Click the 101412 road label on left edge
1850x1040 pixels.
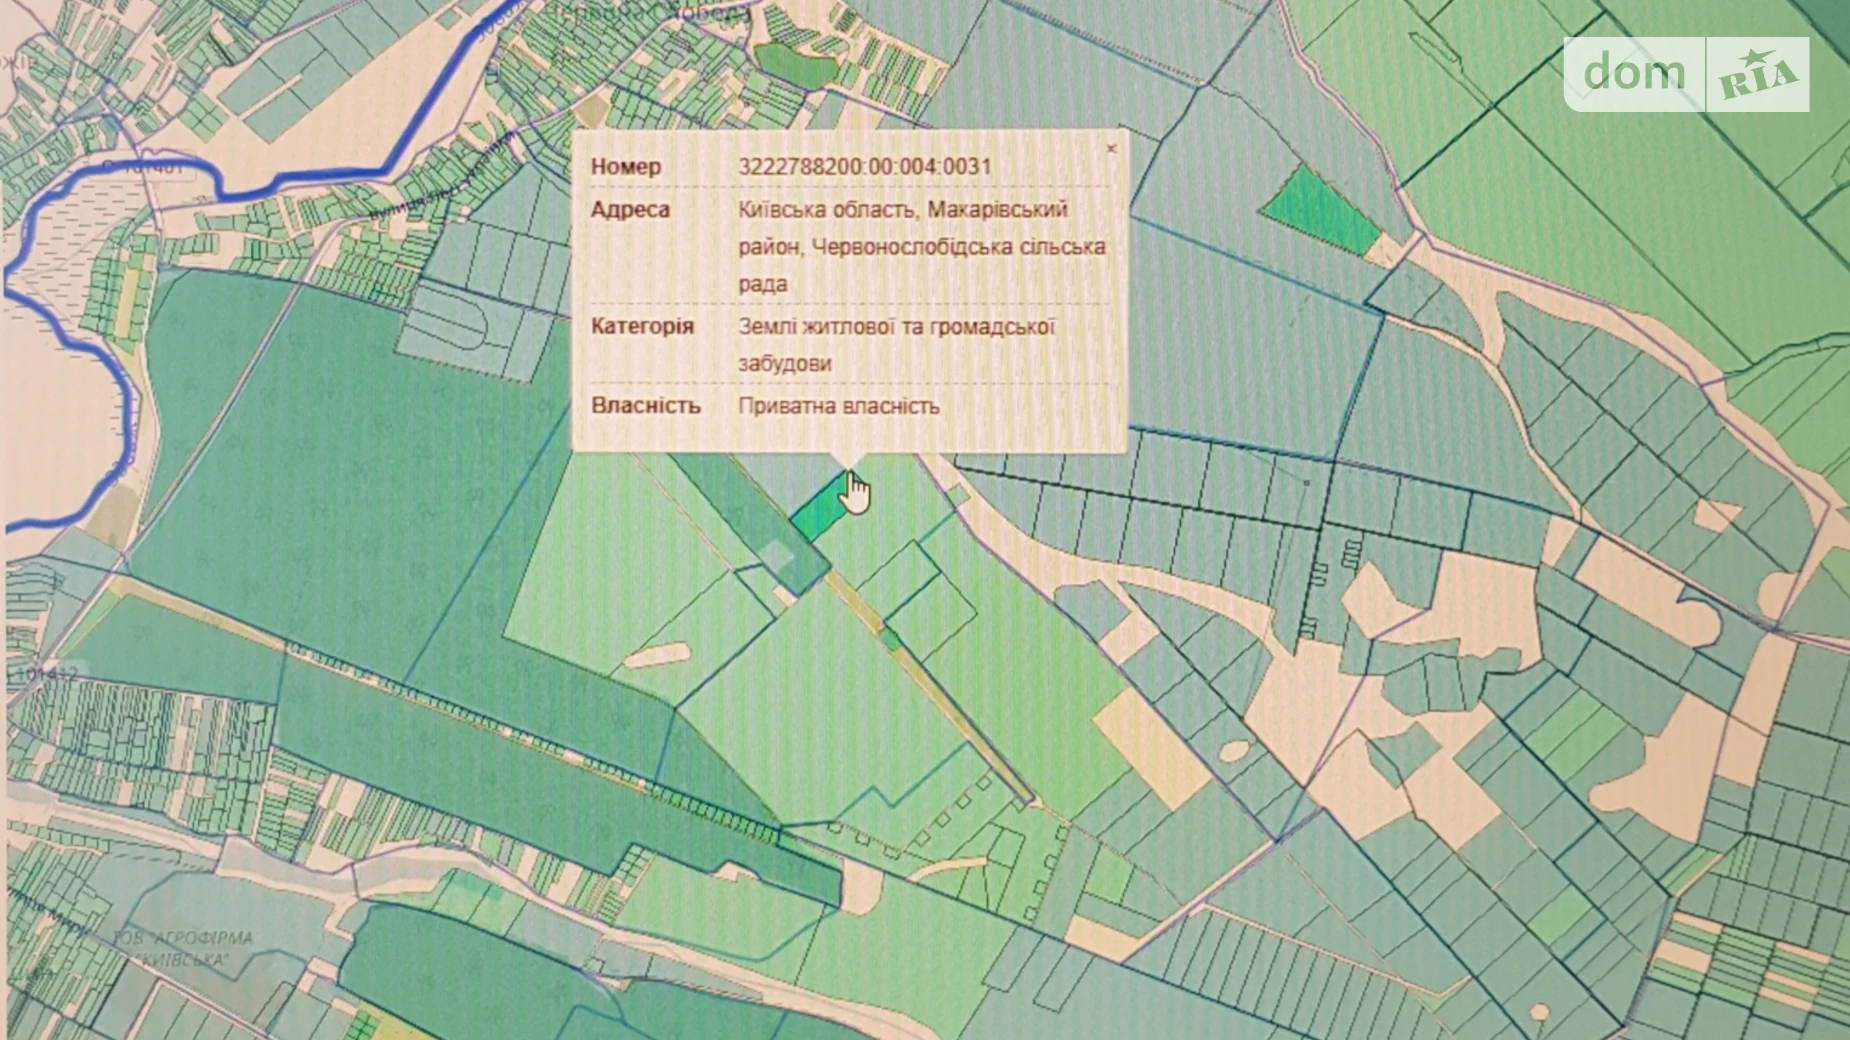point(45,674)
